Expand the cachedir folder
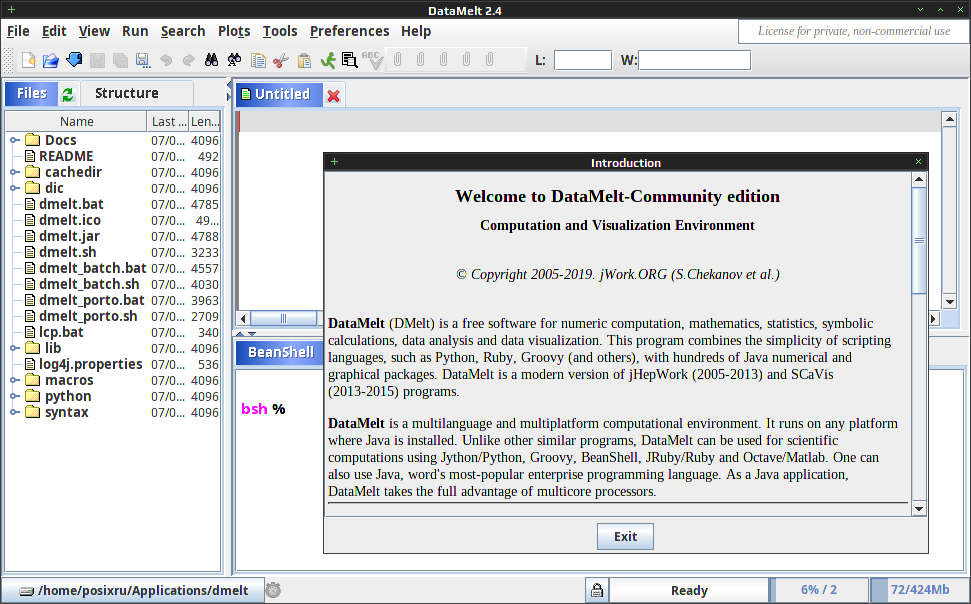 (15, 172)
